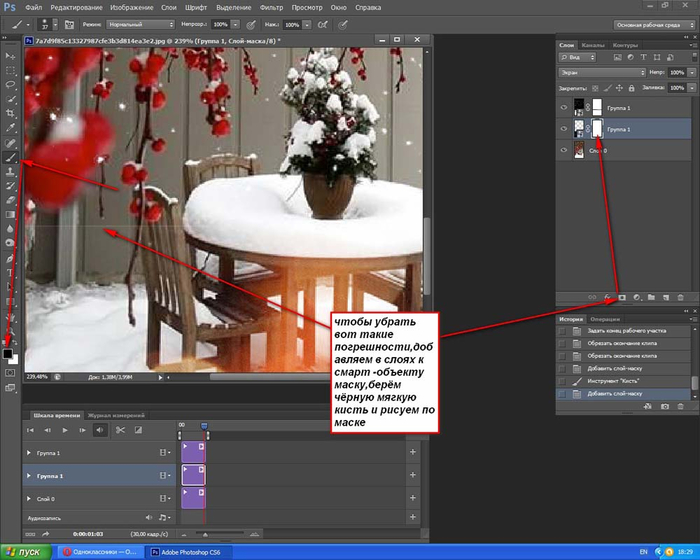Click the timeline zoom slider handle
The height and width of the screenshot is (560, 700).
[205, 534]
